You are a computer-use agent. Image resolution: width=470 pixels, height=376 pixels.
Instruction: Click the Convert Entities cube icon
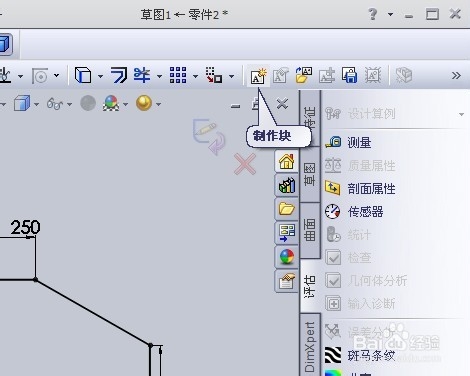point(83,75)
